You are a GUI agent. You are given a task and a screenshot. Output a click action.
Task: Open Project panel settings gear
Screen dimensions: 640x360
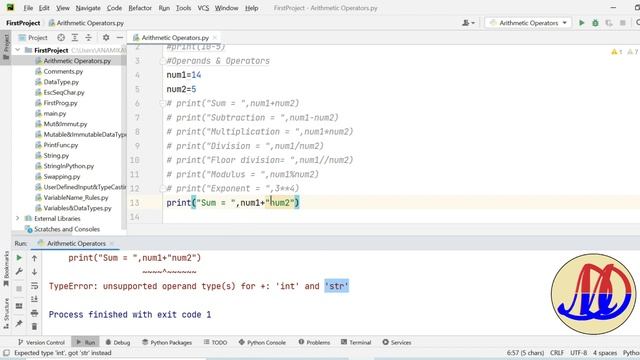[x=106, y=38]
